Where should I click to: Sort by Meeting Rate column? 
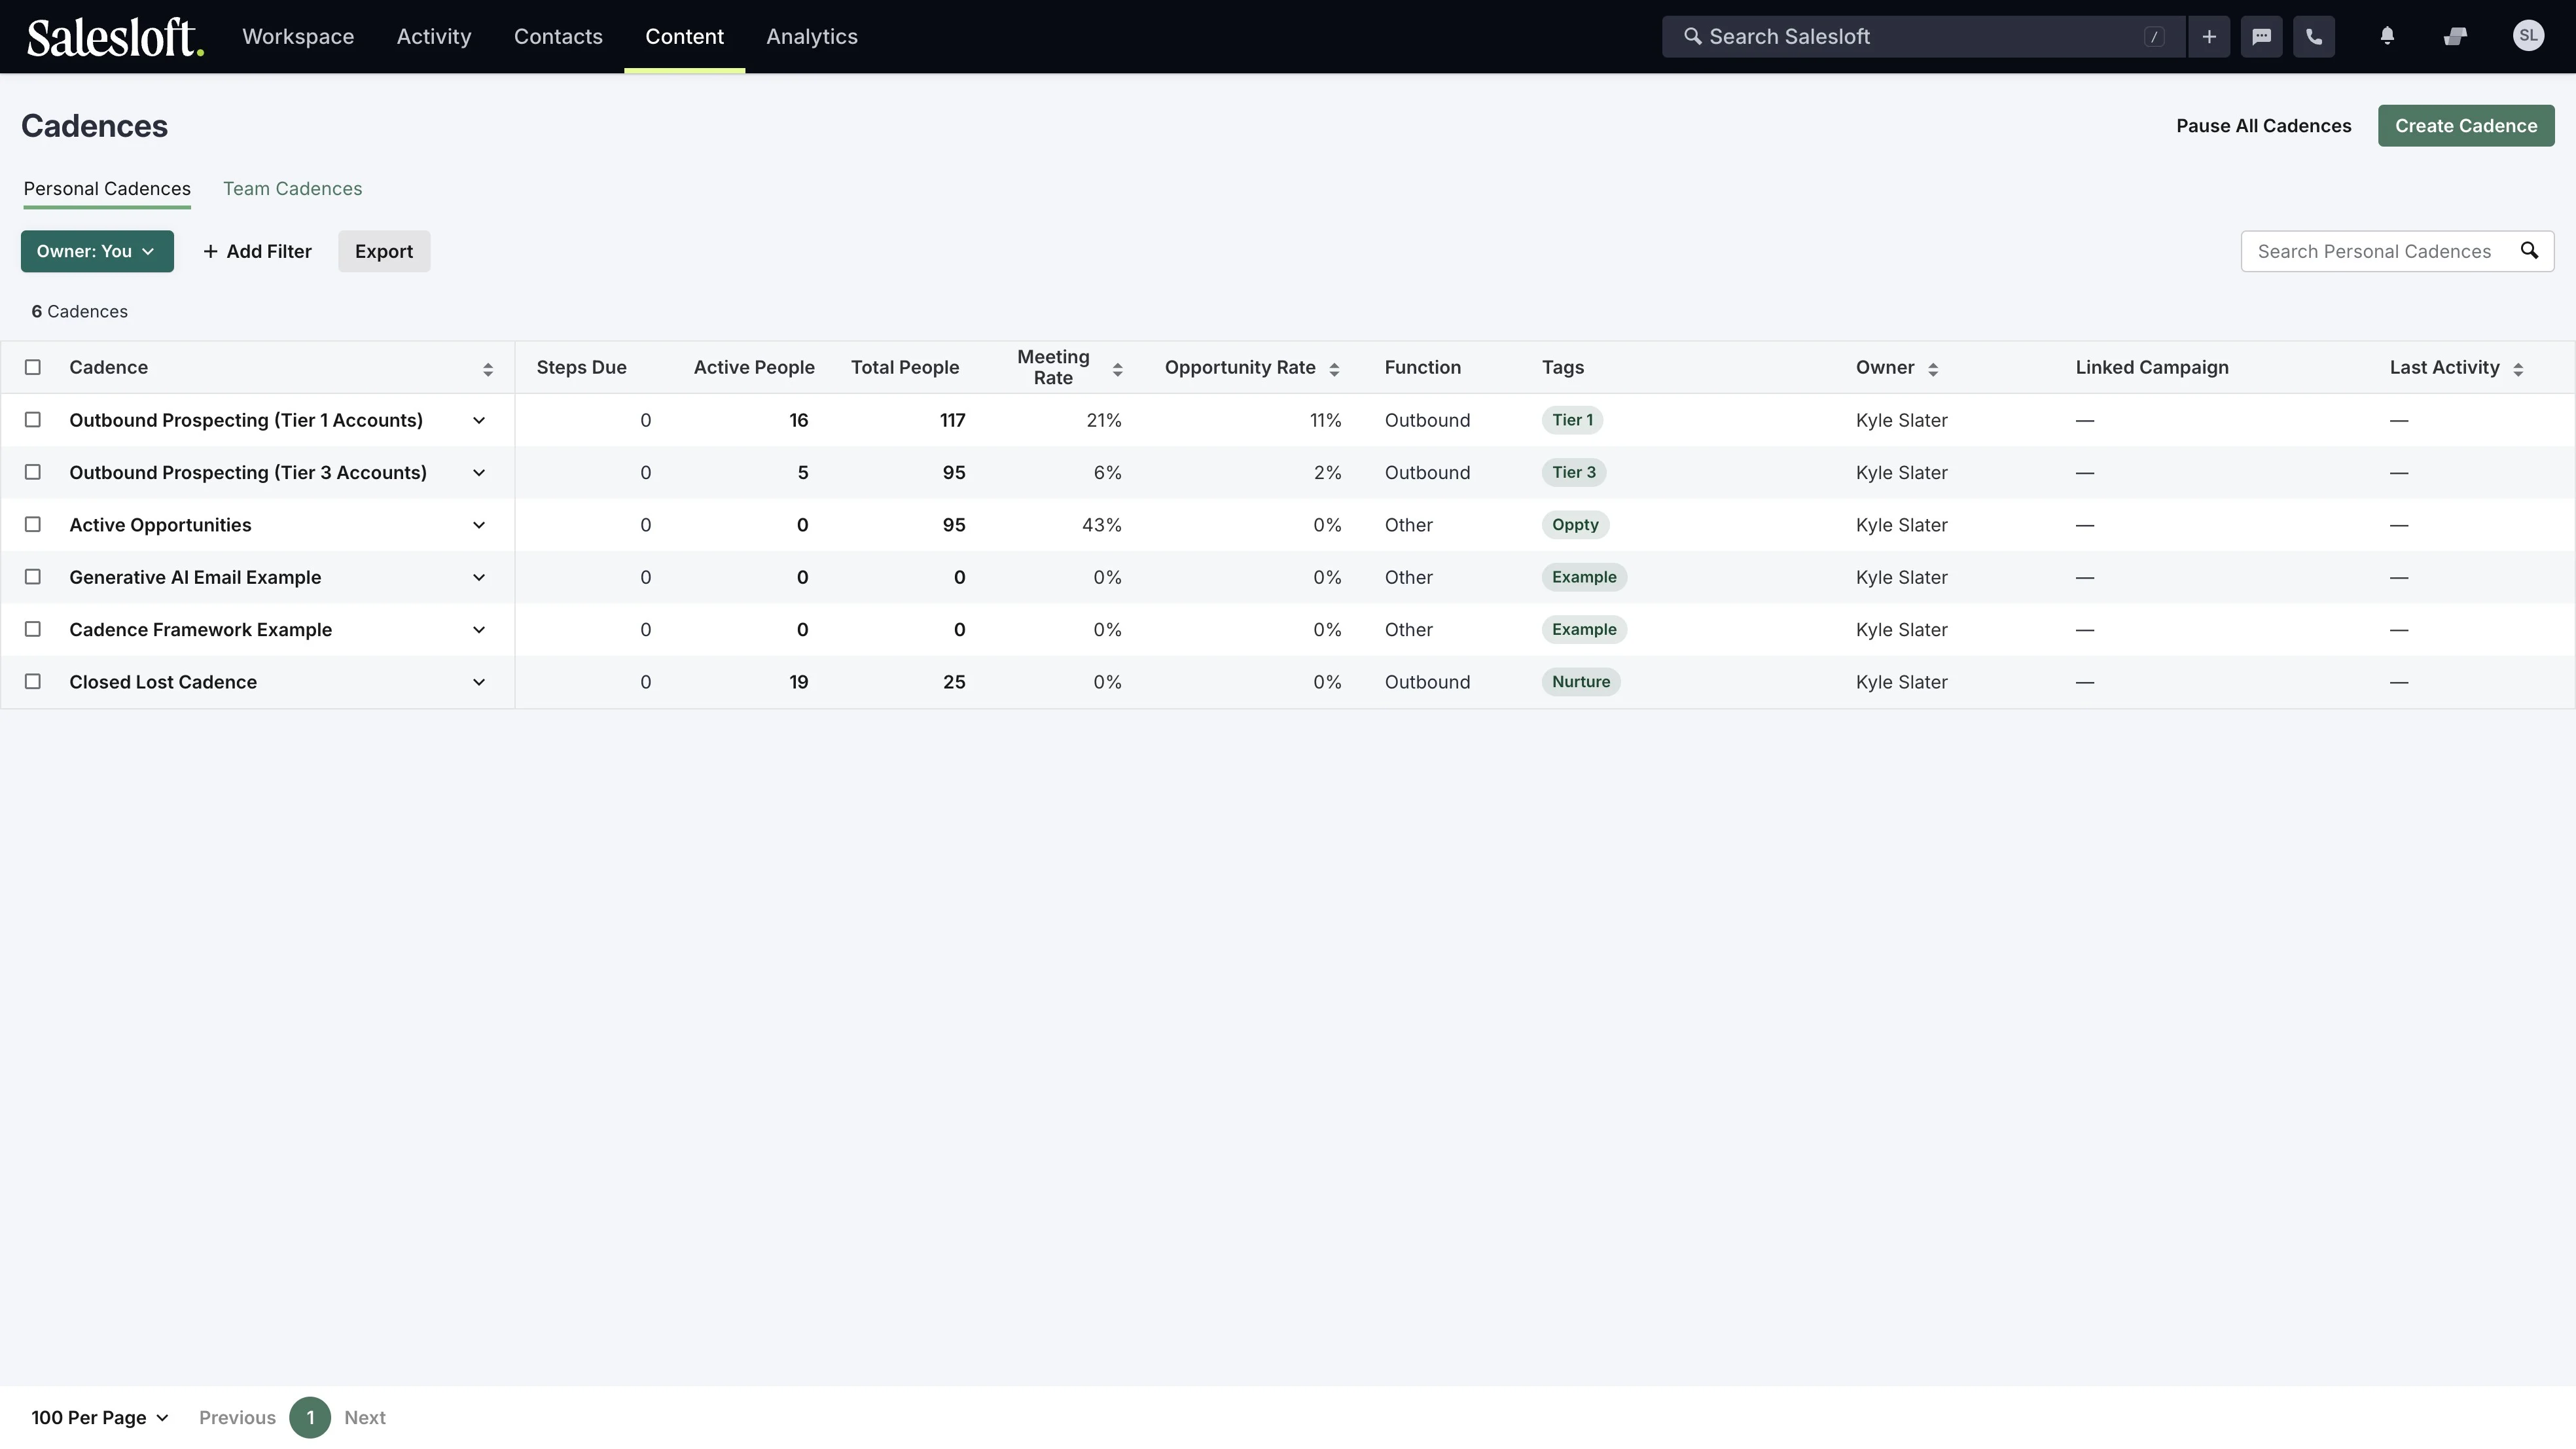click(1117, 369)
